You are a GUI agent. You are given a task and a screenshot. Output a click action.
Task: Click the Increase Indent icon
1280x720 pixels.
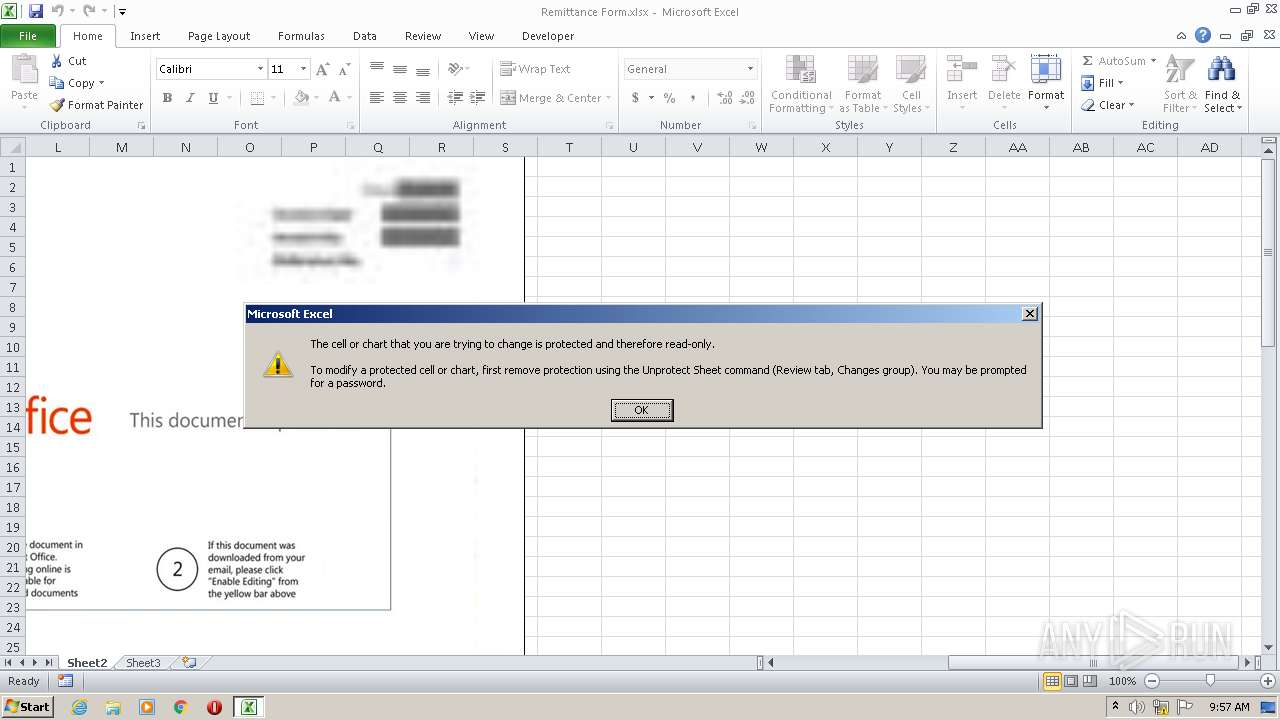(478, 98)
